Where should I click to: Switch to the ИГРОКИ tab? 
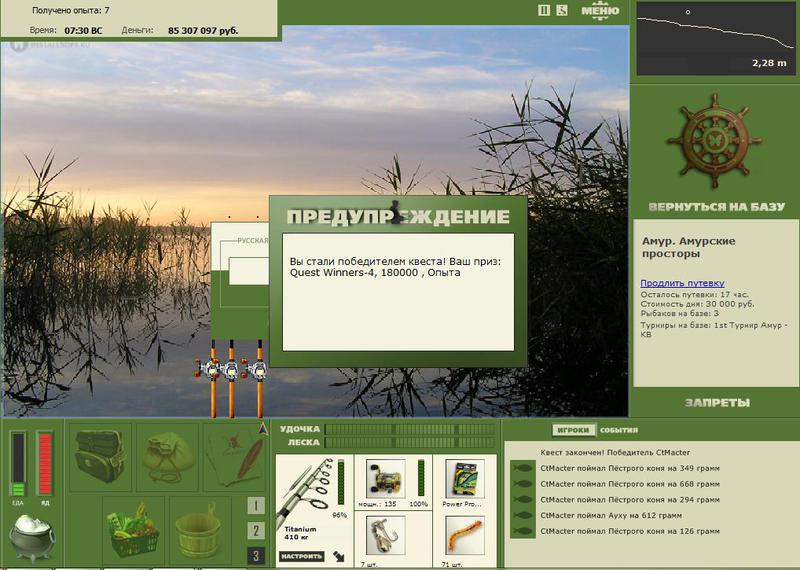coord(573,430)
